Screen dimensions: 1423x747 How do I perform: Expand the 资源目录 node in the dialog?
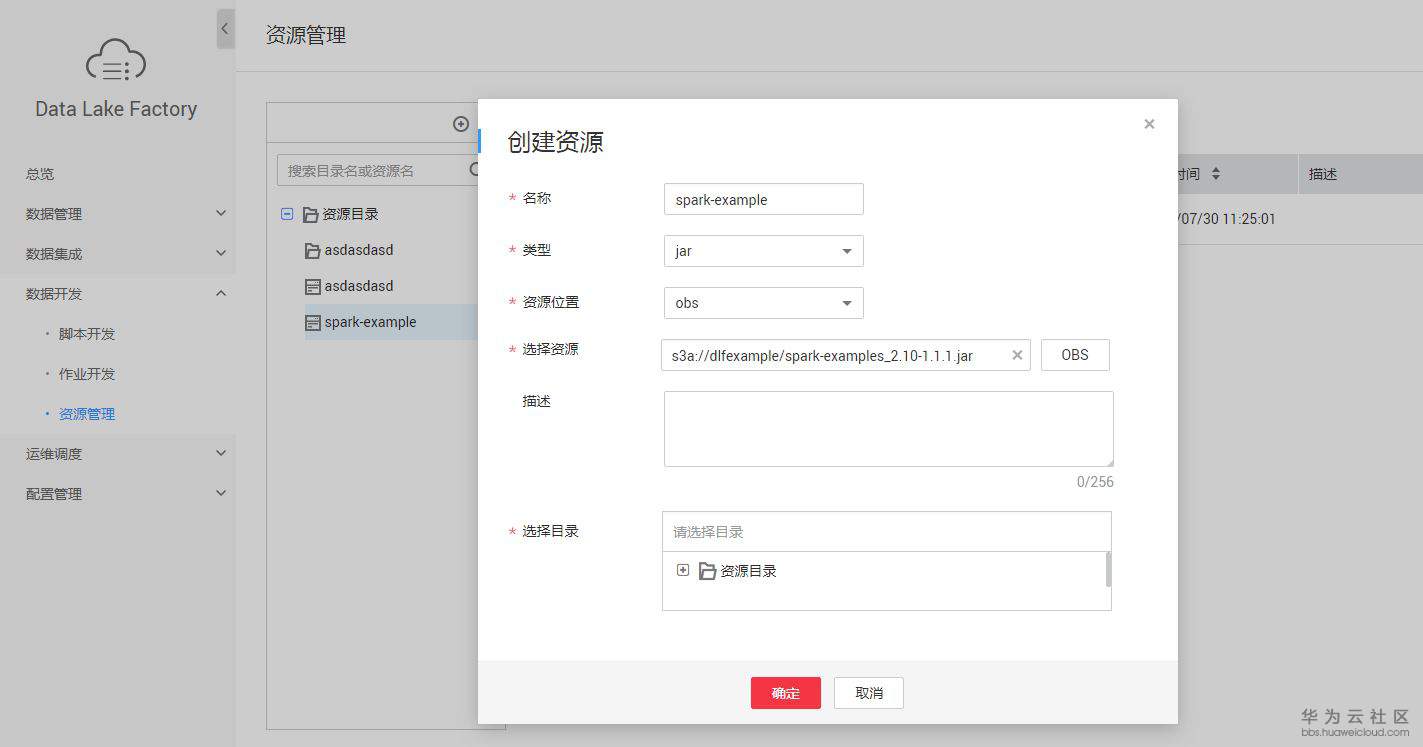click(x=683, y=570)
